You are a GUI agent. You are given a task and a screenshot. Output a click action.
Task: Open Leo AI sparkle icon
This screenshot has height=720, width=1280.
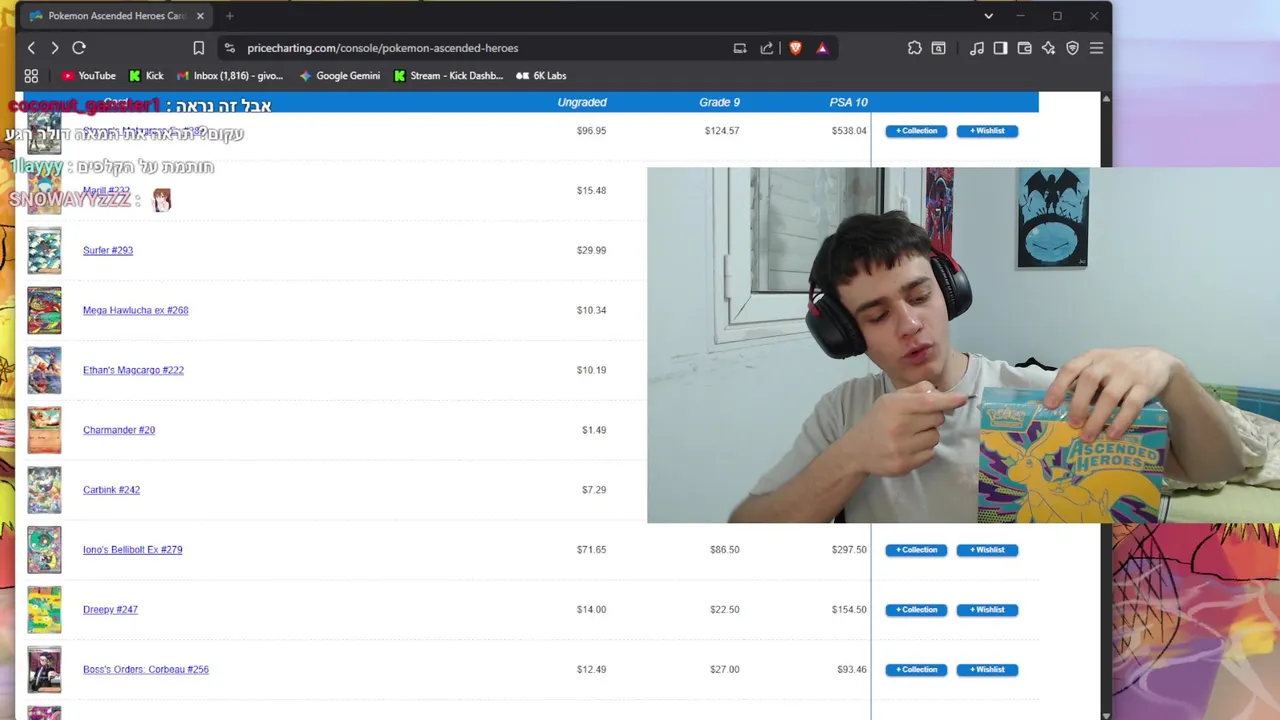pos(1049,48)
